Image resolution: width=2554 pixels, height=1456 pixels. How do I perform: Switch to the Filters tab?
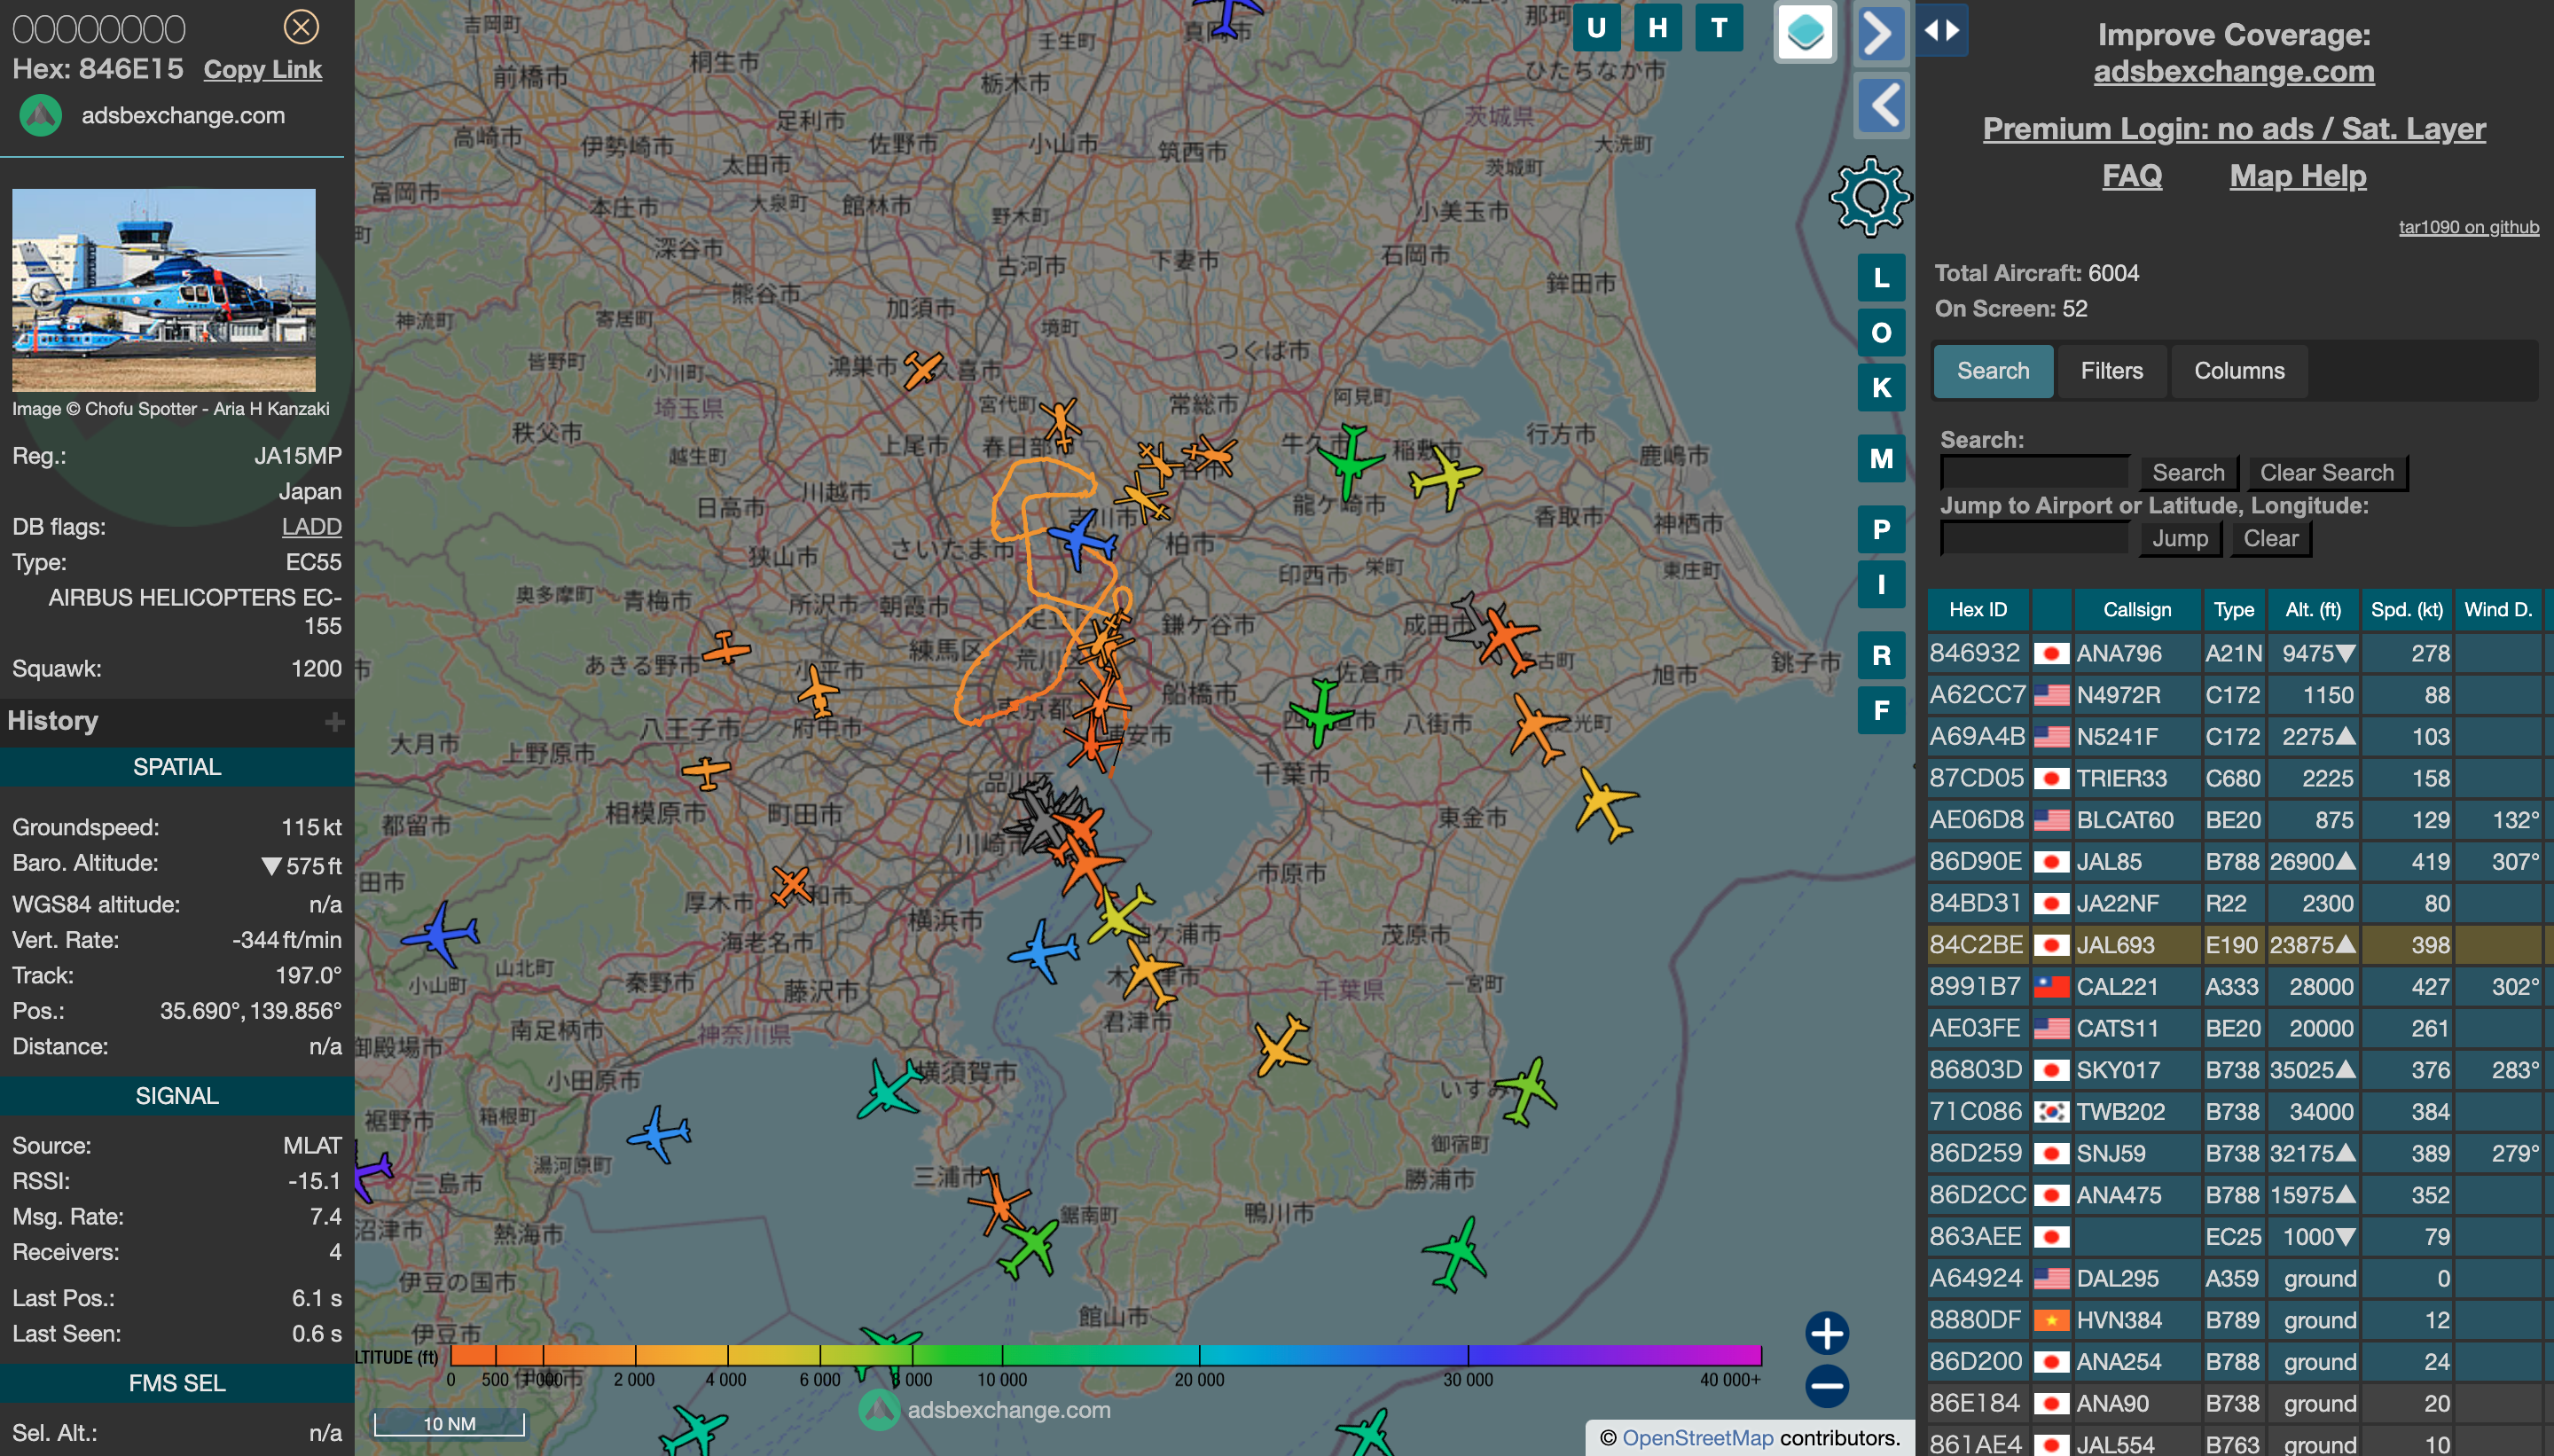tap(2111, 371)
